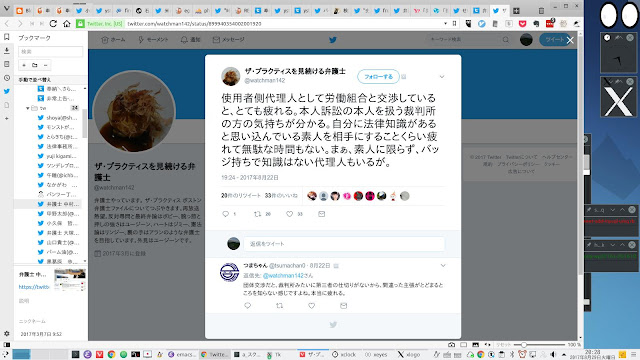Open the History panel icon

(7, 78)
